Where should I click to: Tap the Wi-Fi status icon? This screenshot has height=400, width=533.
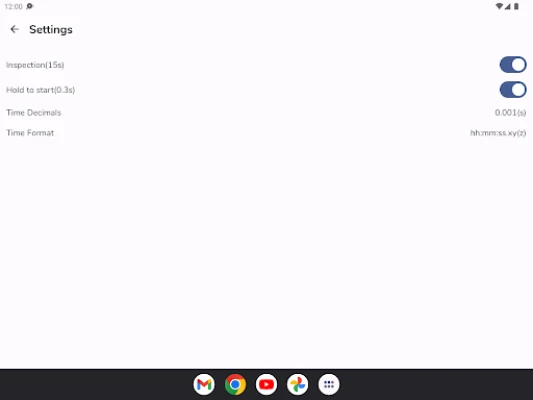(x=499, y=6)
